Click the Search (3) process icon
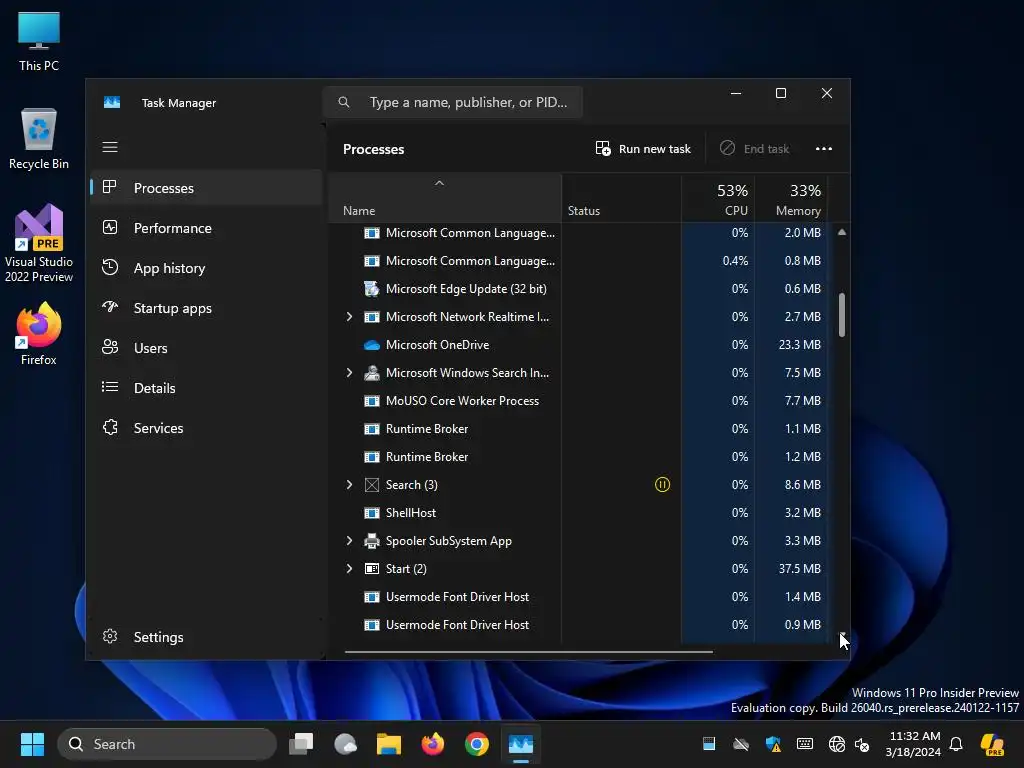Viewport: 1024px width, 768px height. [x=372, y=485]
